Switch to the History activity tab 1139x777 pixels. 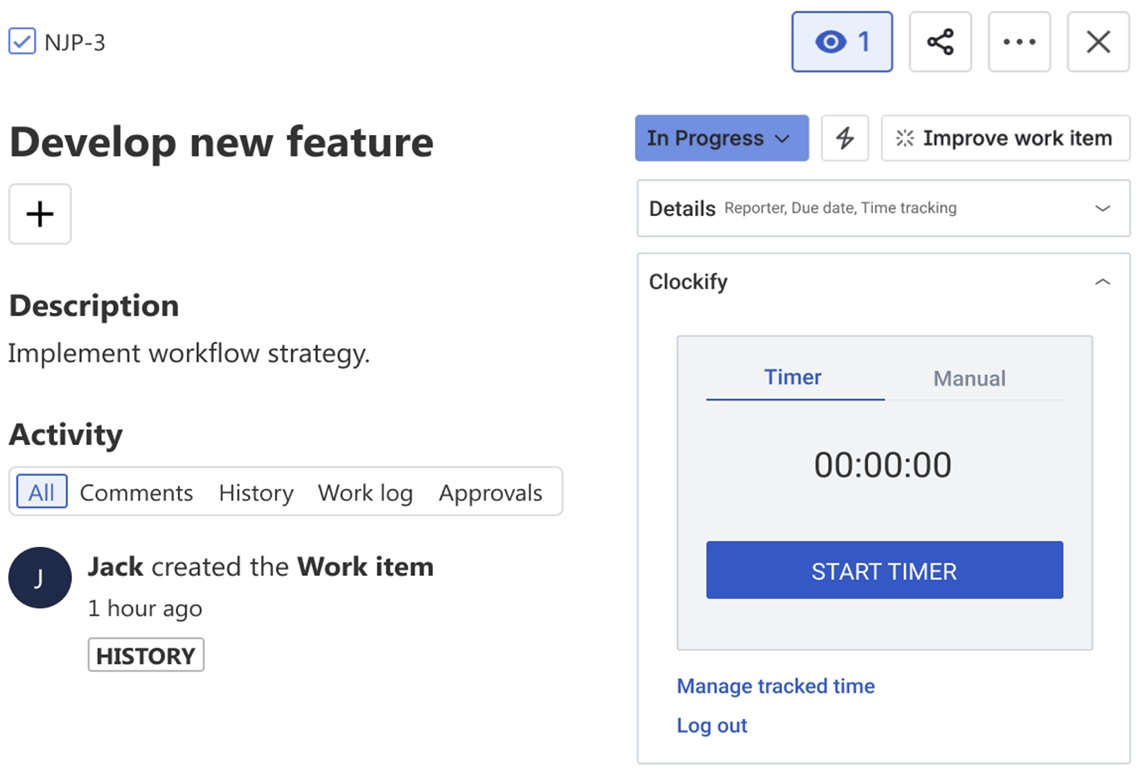[x=256, y=493]
